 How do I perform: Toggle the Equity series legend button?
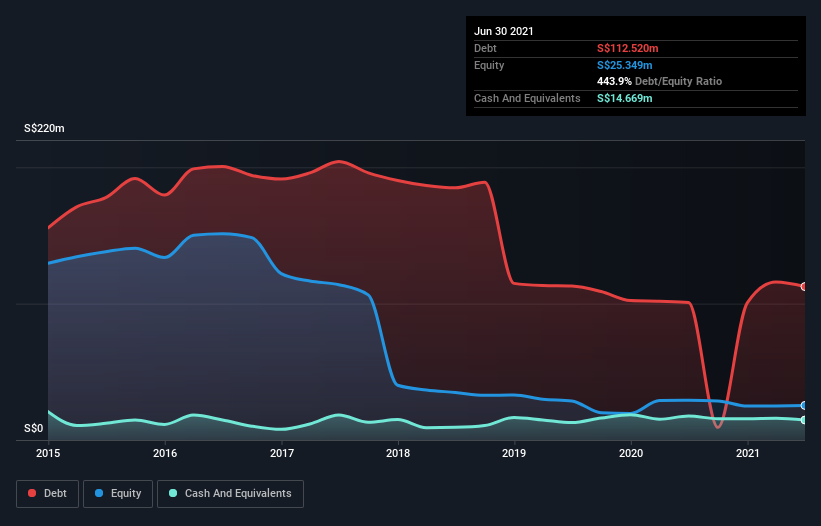118,494
